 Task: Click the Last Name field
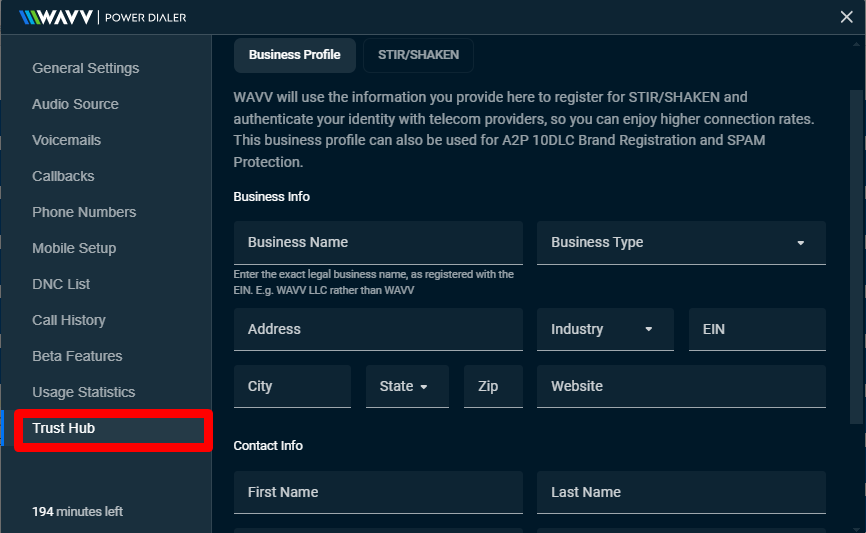pyautogui.click(x=681, y=492)
